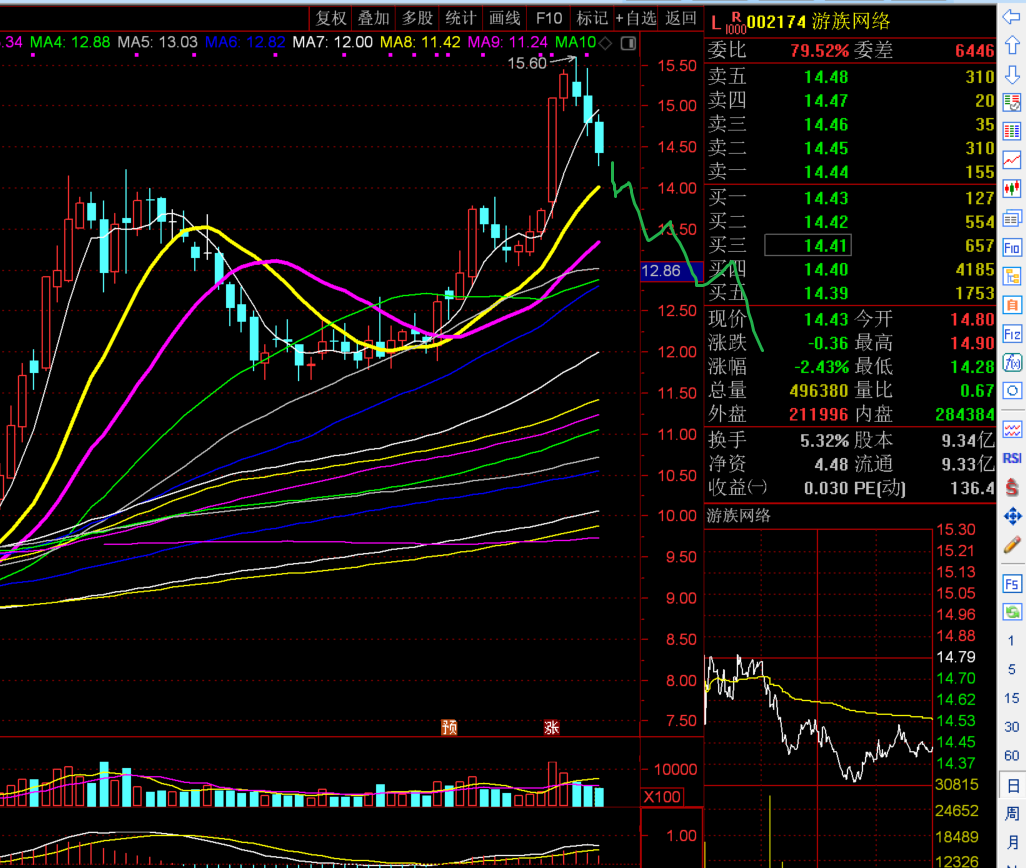
Task: Open the intraday line chart icon
Action: click(1012, 160)
